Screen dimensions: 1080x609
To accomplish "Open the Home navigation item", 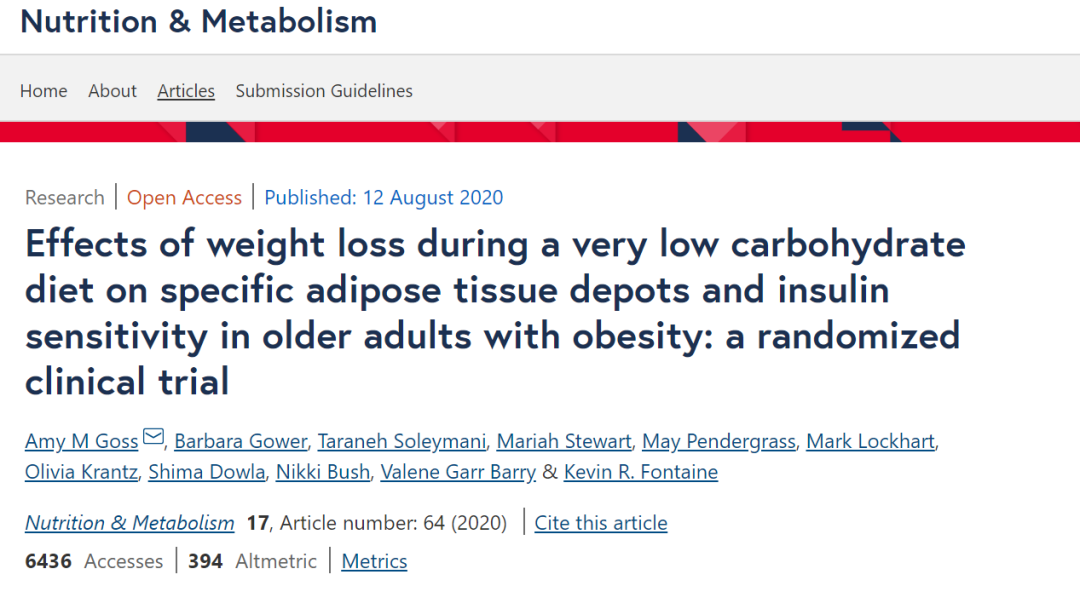I will [43, 91].
